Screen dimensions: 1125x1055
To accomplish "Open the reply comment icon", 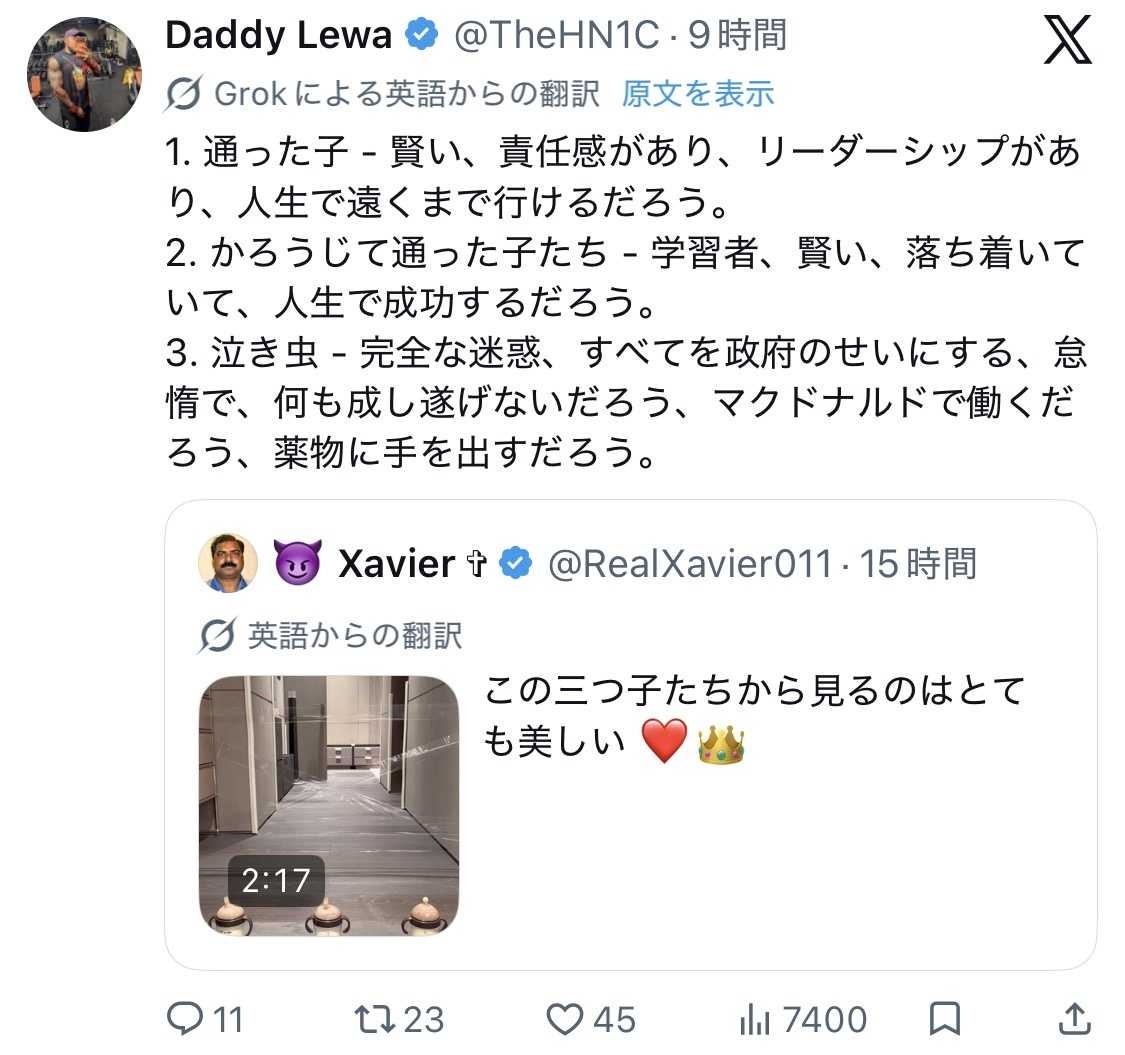I will (x=185, y=1018).
